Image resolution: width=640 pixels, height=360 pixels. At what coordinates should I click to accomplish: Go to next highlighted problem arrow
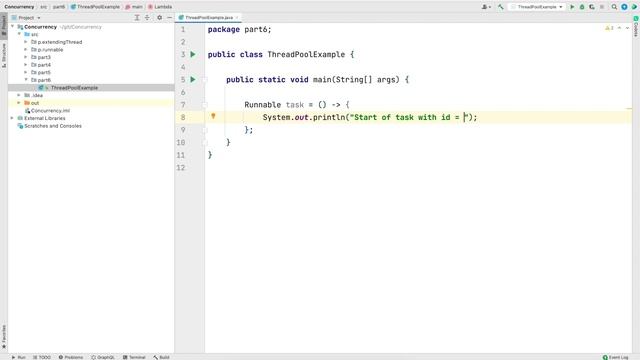tap(627, 28)
